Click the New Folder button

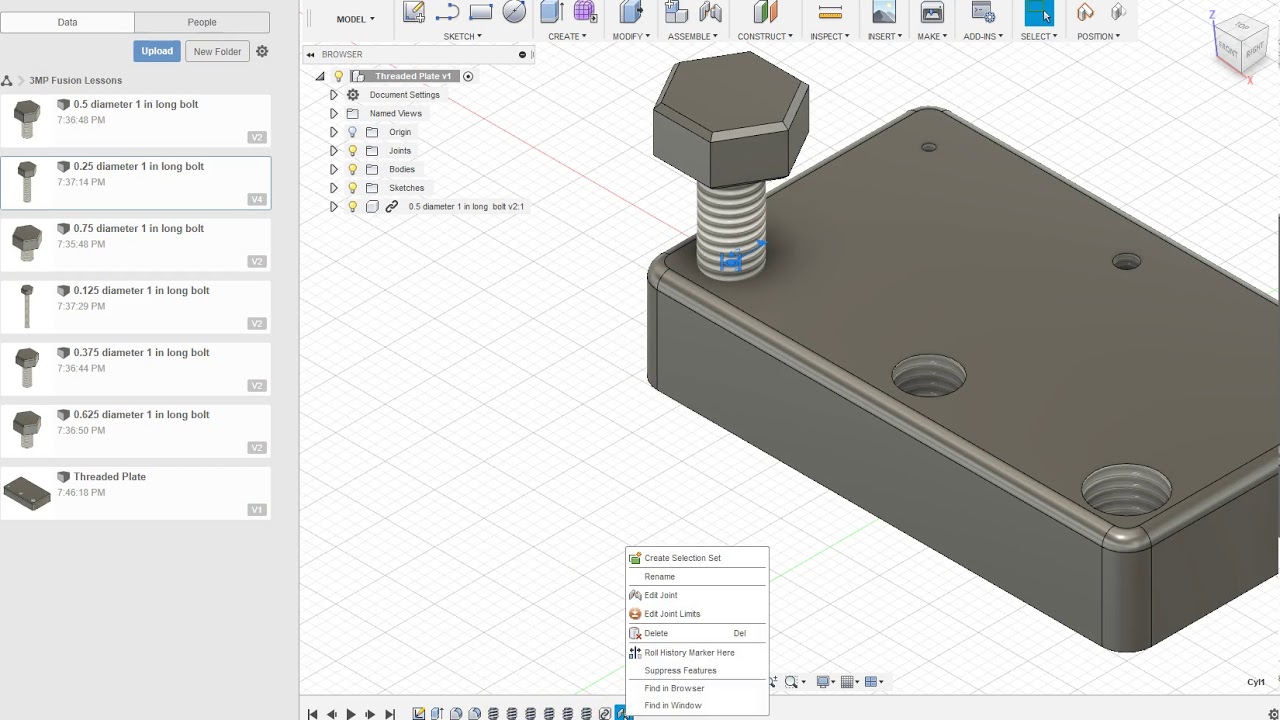coord(217,51)
